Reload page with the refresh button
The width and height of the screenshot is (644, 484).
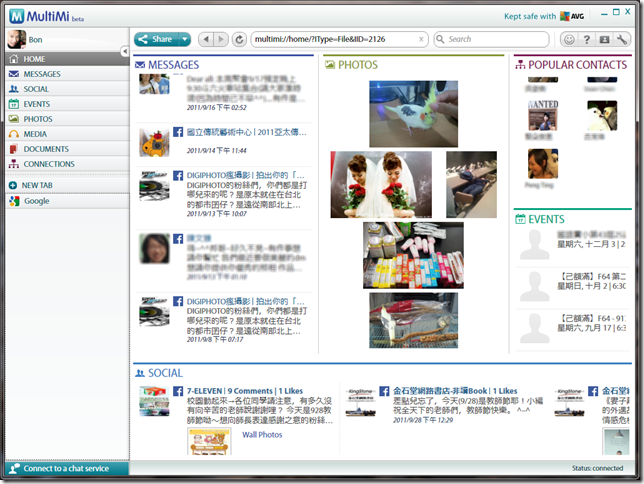pos(239,40)
